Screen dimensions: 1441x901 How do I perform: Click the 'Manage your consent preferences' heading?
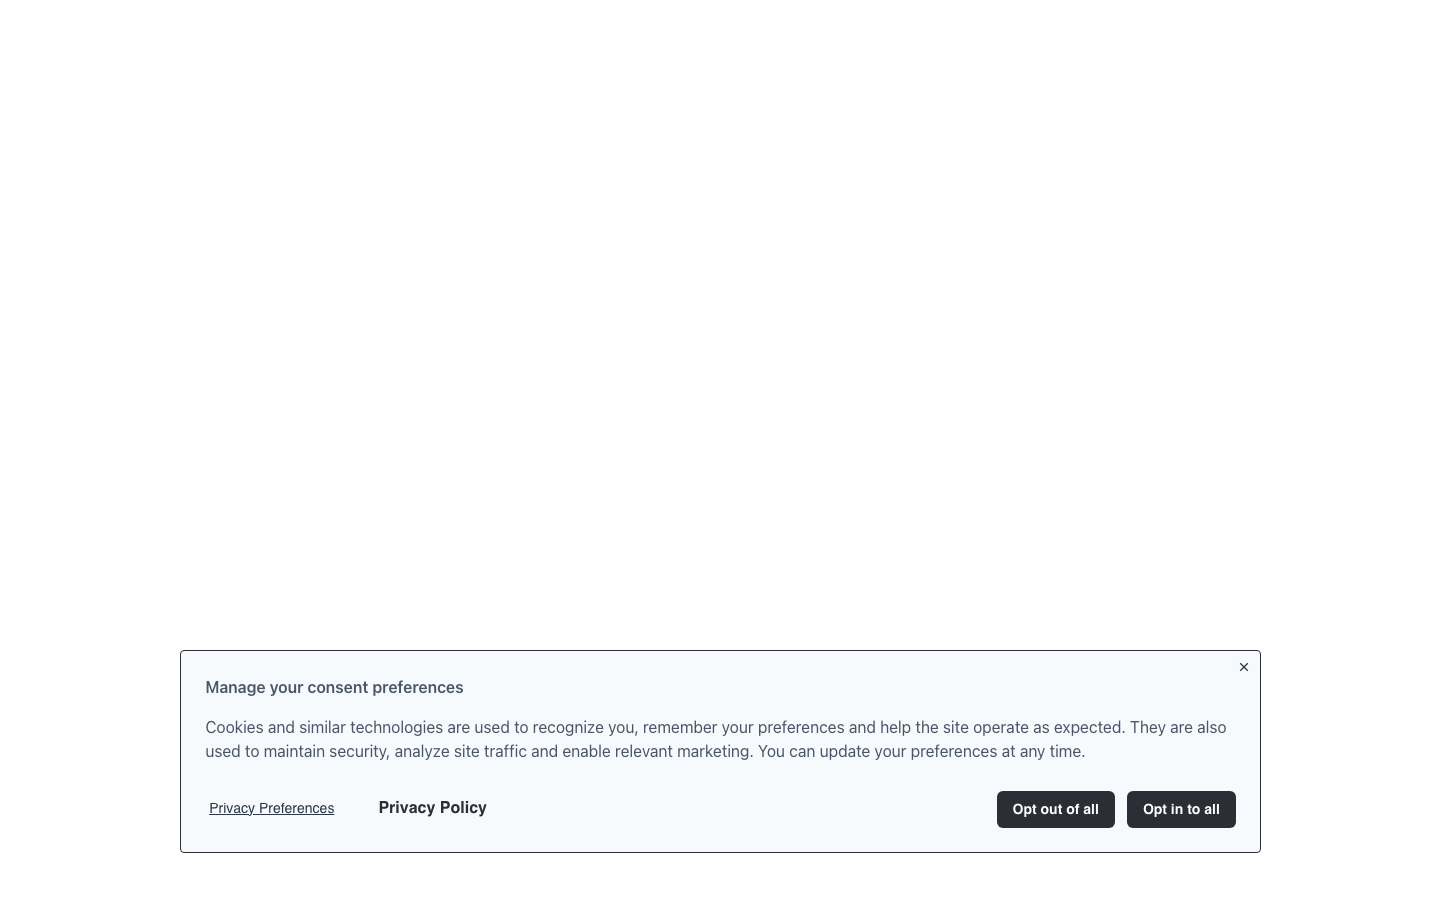334,687
